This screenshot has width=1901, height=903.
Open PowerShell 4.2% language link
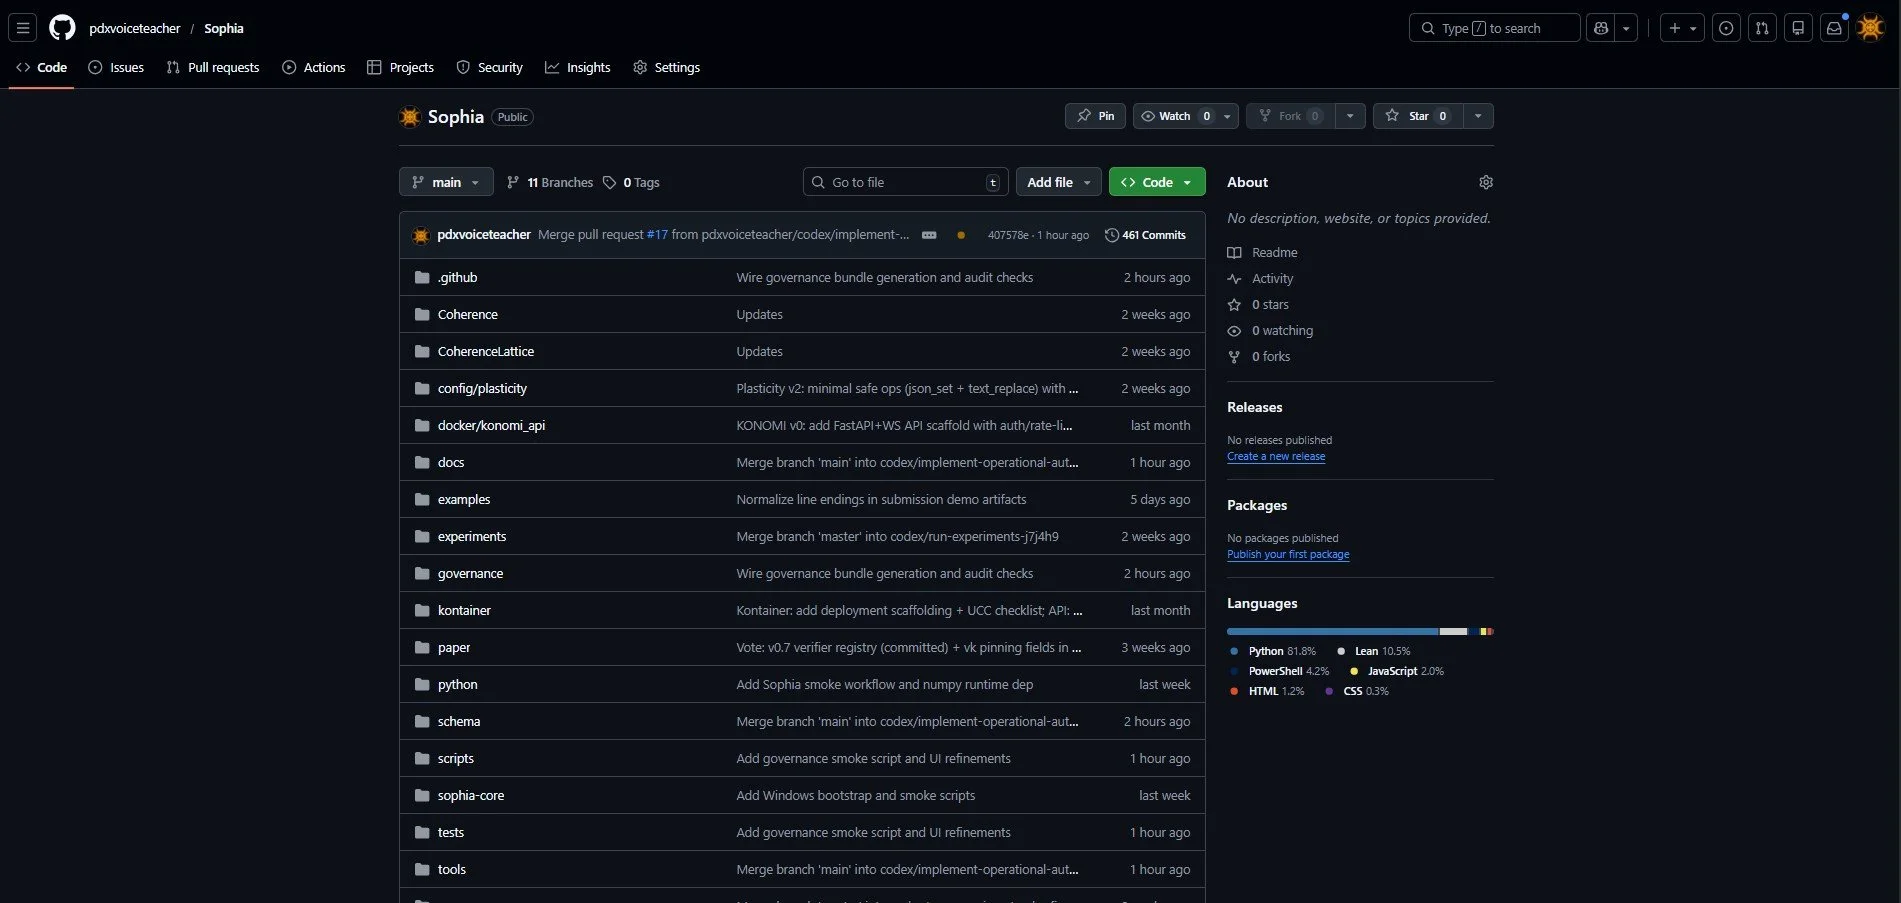pos(1280,671)
